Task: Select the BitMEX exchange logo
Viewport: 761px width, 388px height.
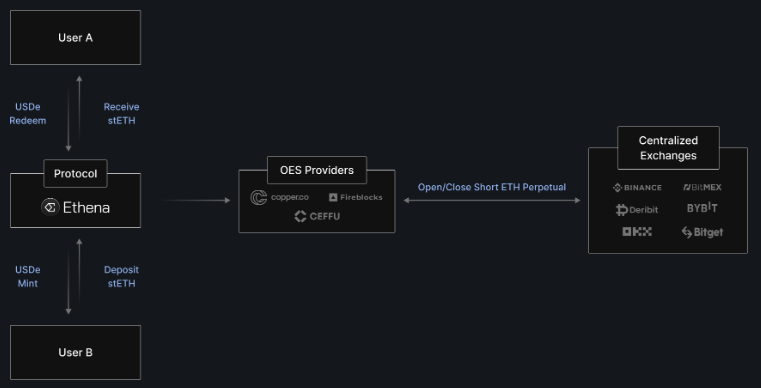Action: (702, 187)
